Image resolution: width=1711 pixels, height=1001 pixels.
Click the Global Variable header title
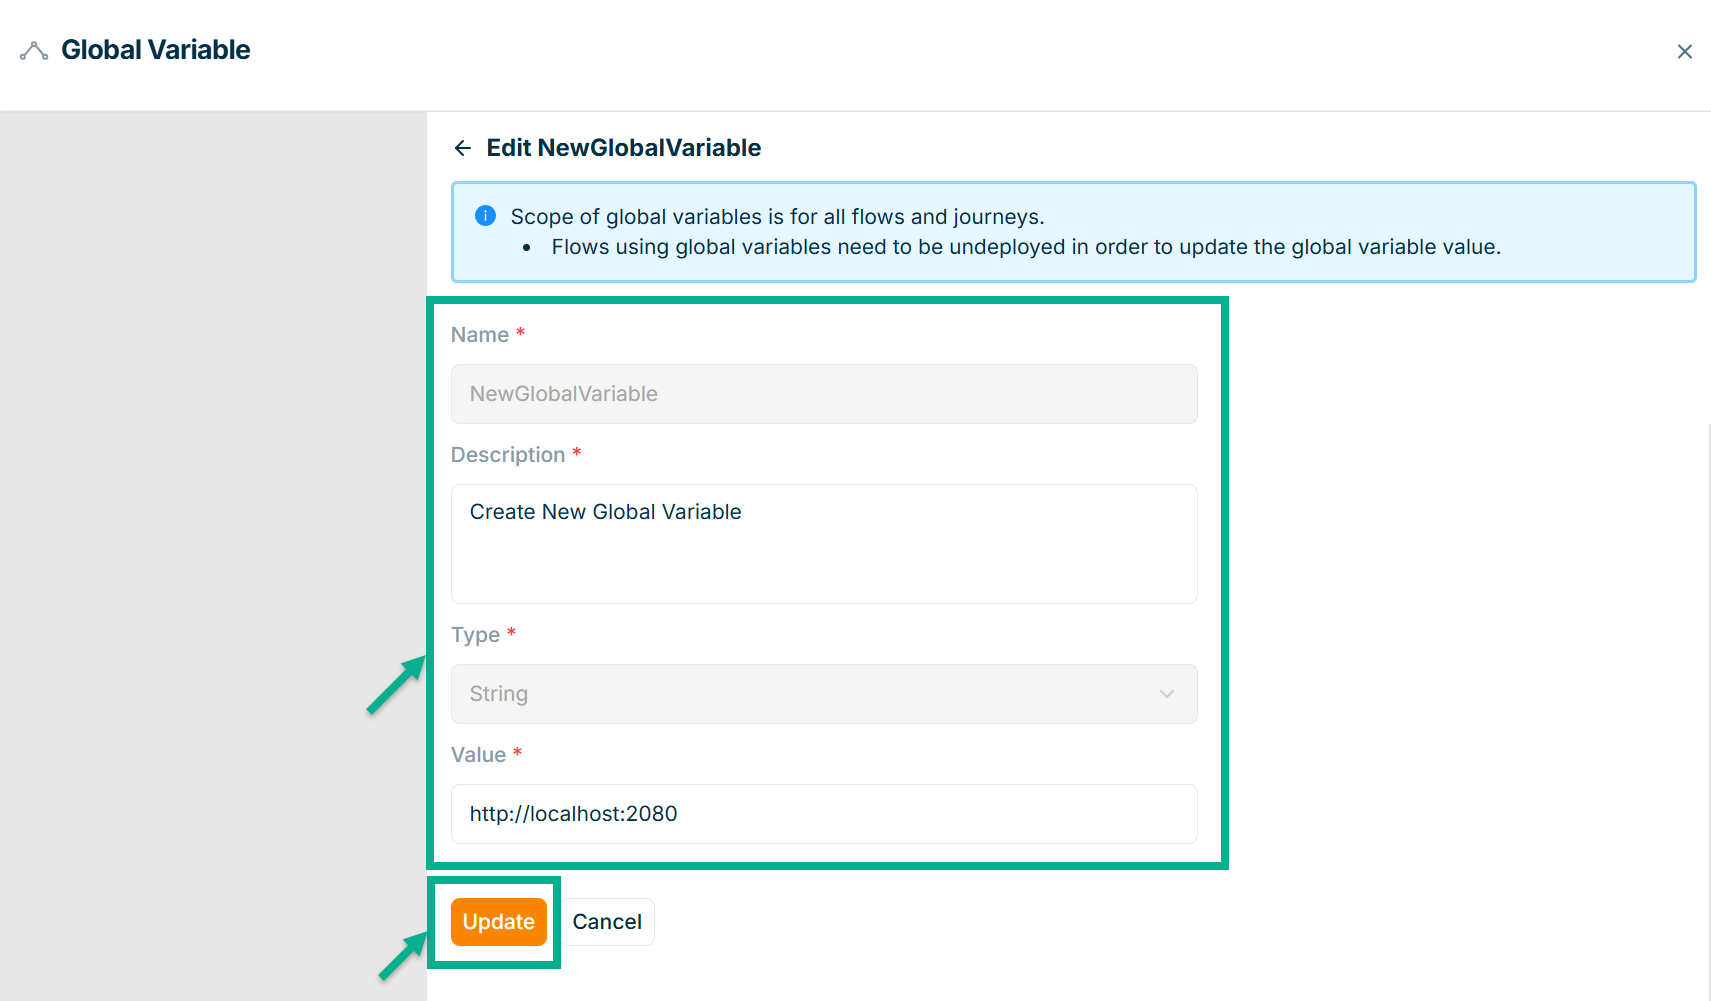tap(156, 50)
